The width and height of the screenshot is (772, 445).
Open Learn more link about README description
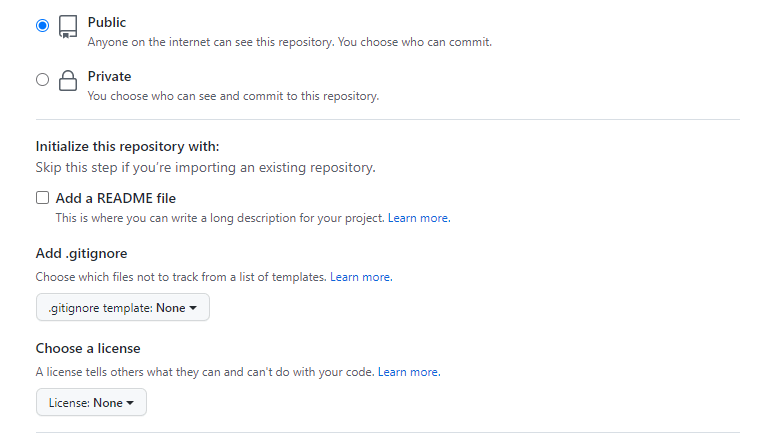pyautogui.click(x=418, y=218)
